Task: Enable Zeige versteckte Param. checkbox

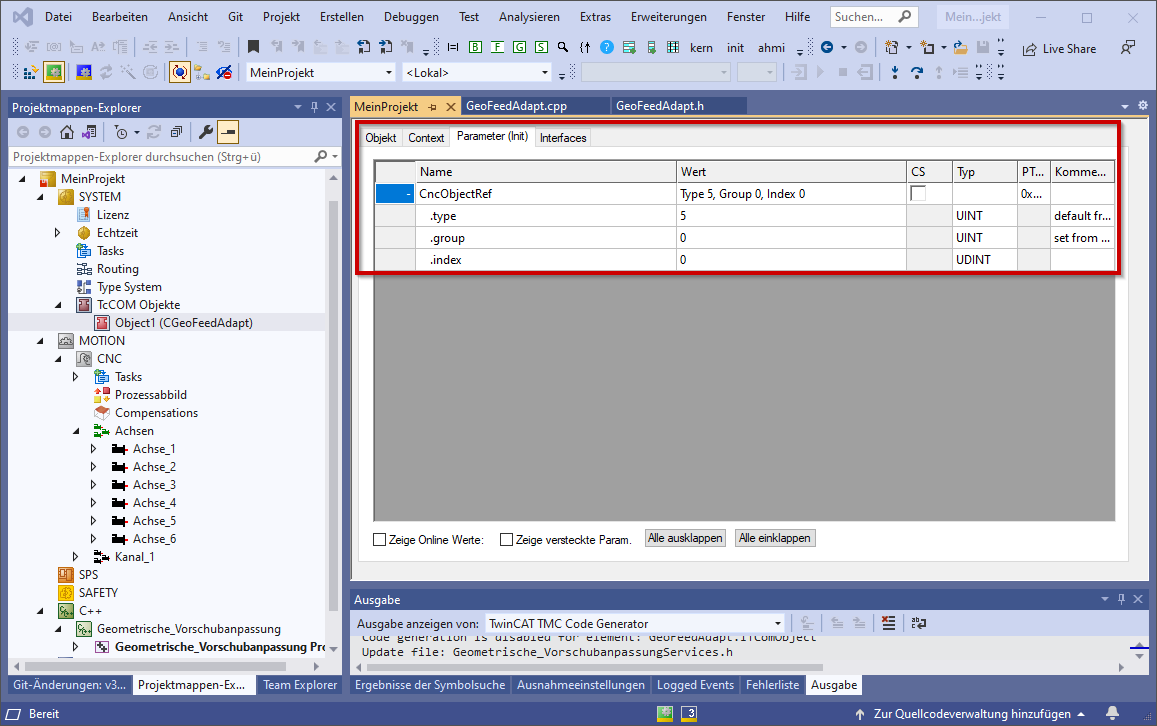Action: click(x=506, y=539)
